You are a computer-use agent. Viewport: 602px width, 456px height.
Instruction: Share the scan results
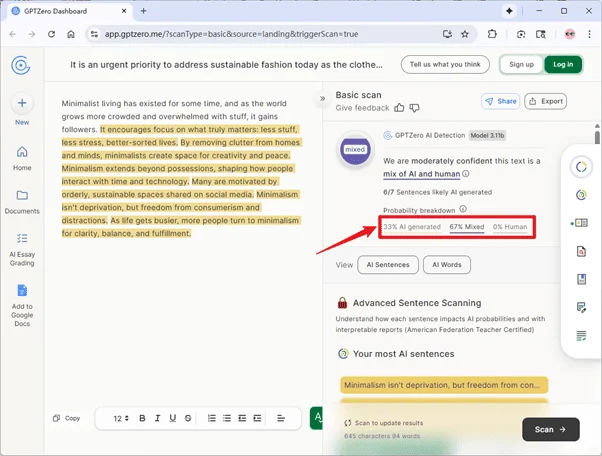click(x=501, y=101)
